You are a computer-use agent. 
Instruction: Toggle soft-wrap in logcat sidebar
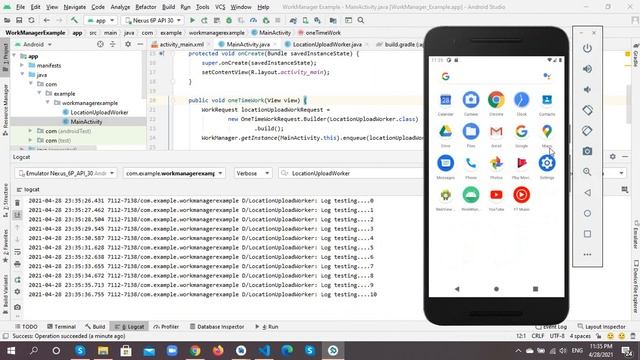point(17,252)
